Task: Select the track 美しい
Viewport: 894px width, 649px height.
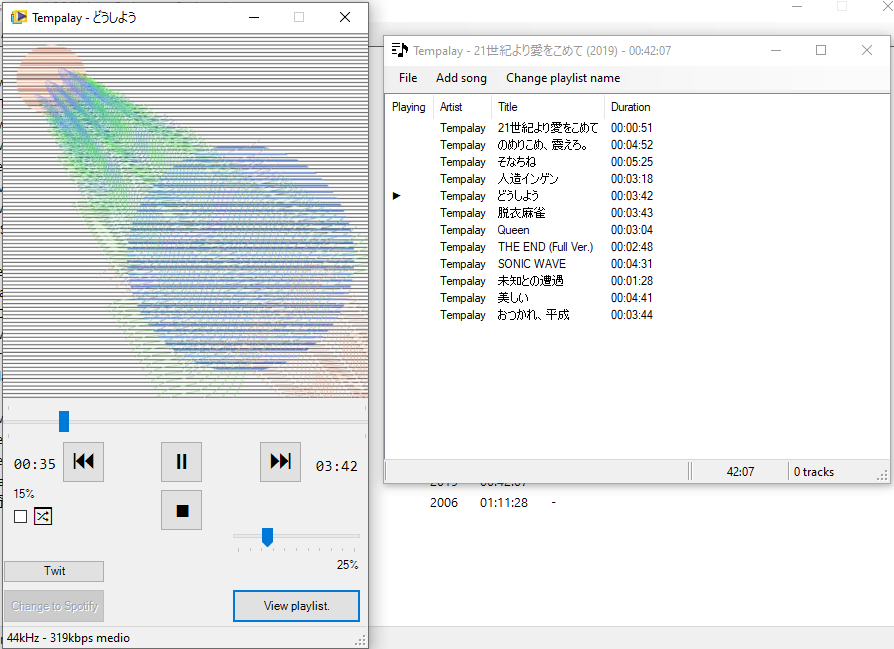Action: point(513,298)
